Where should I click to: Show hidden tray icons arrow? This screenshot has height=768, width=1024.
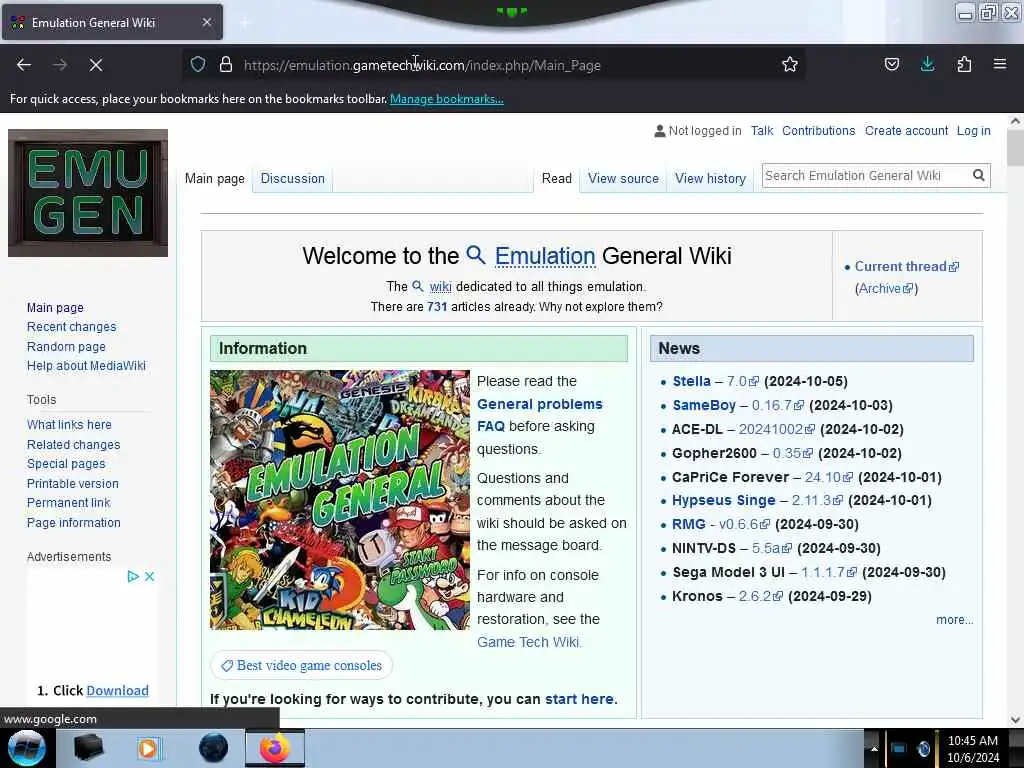[874, 748]
